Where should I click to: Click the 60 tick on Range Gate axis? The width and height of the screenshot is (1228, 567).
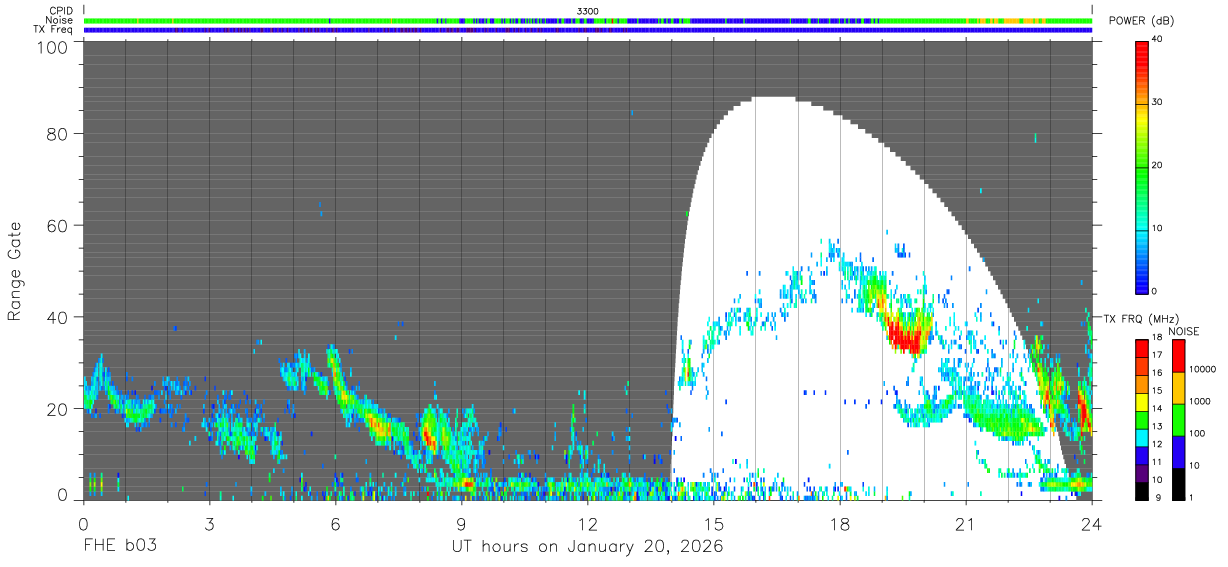(x=56, y=225)
